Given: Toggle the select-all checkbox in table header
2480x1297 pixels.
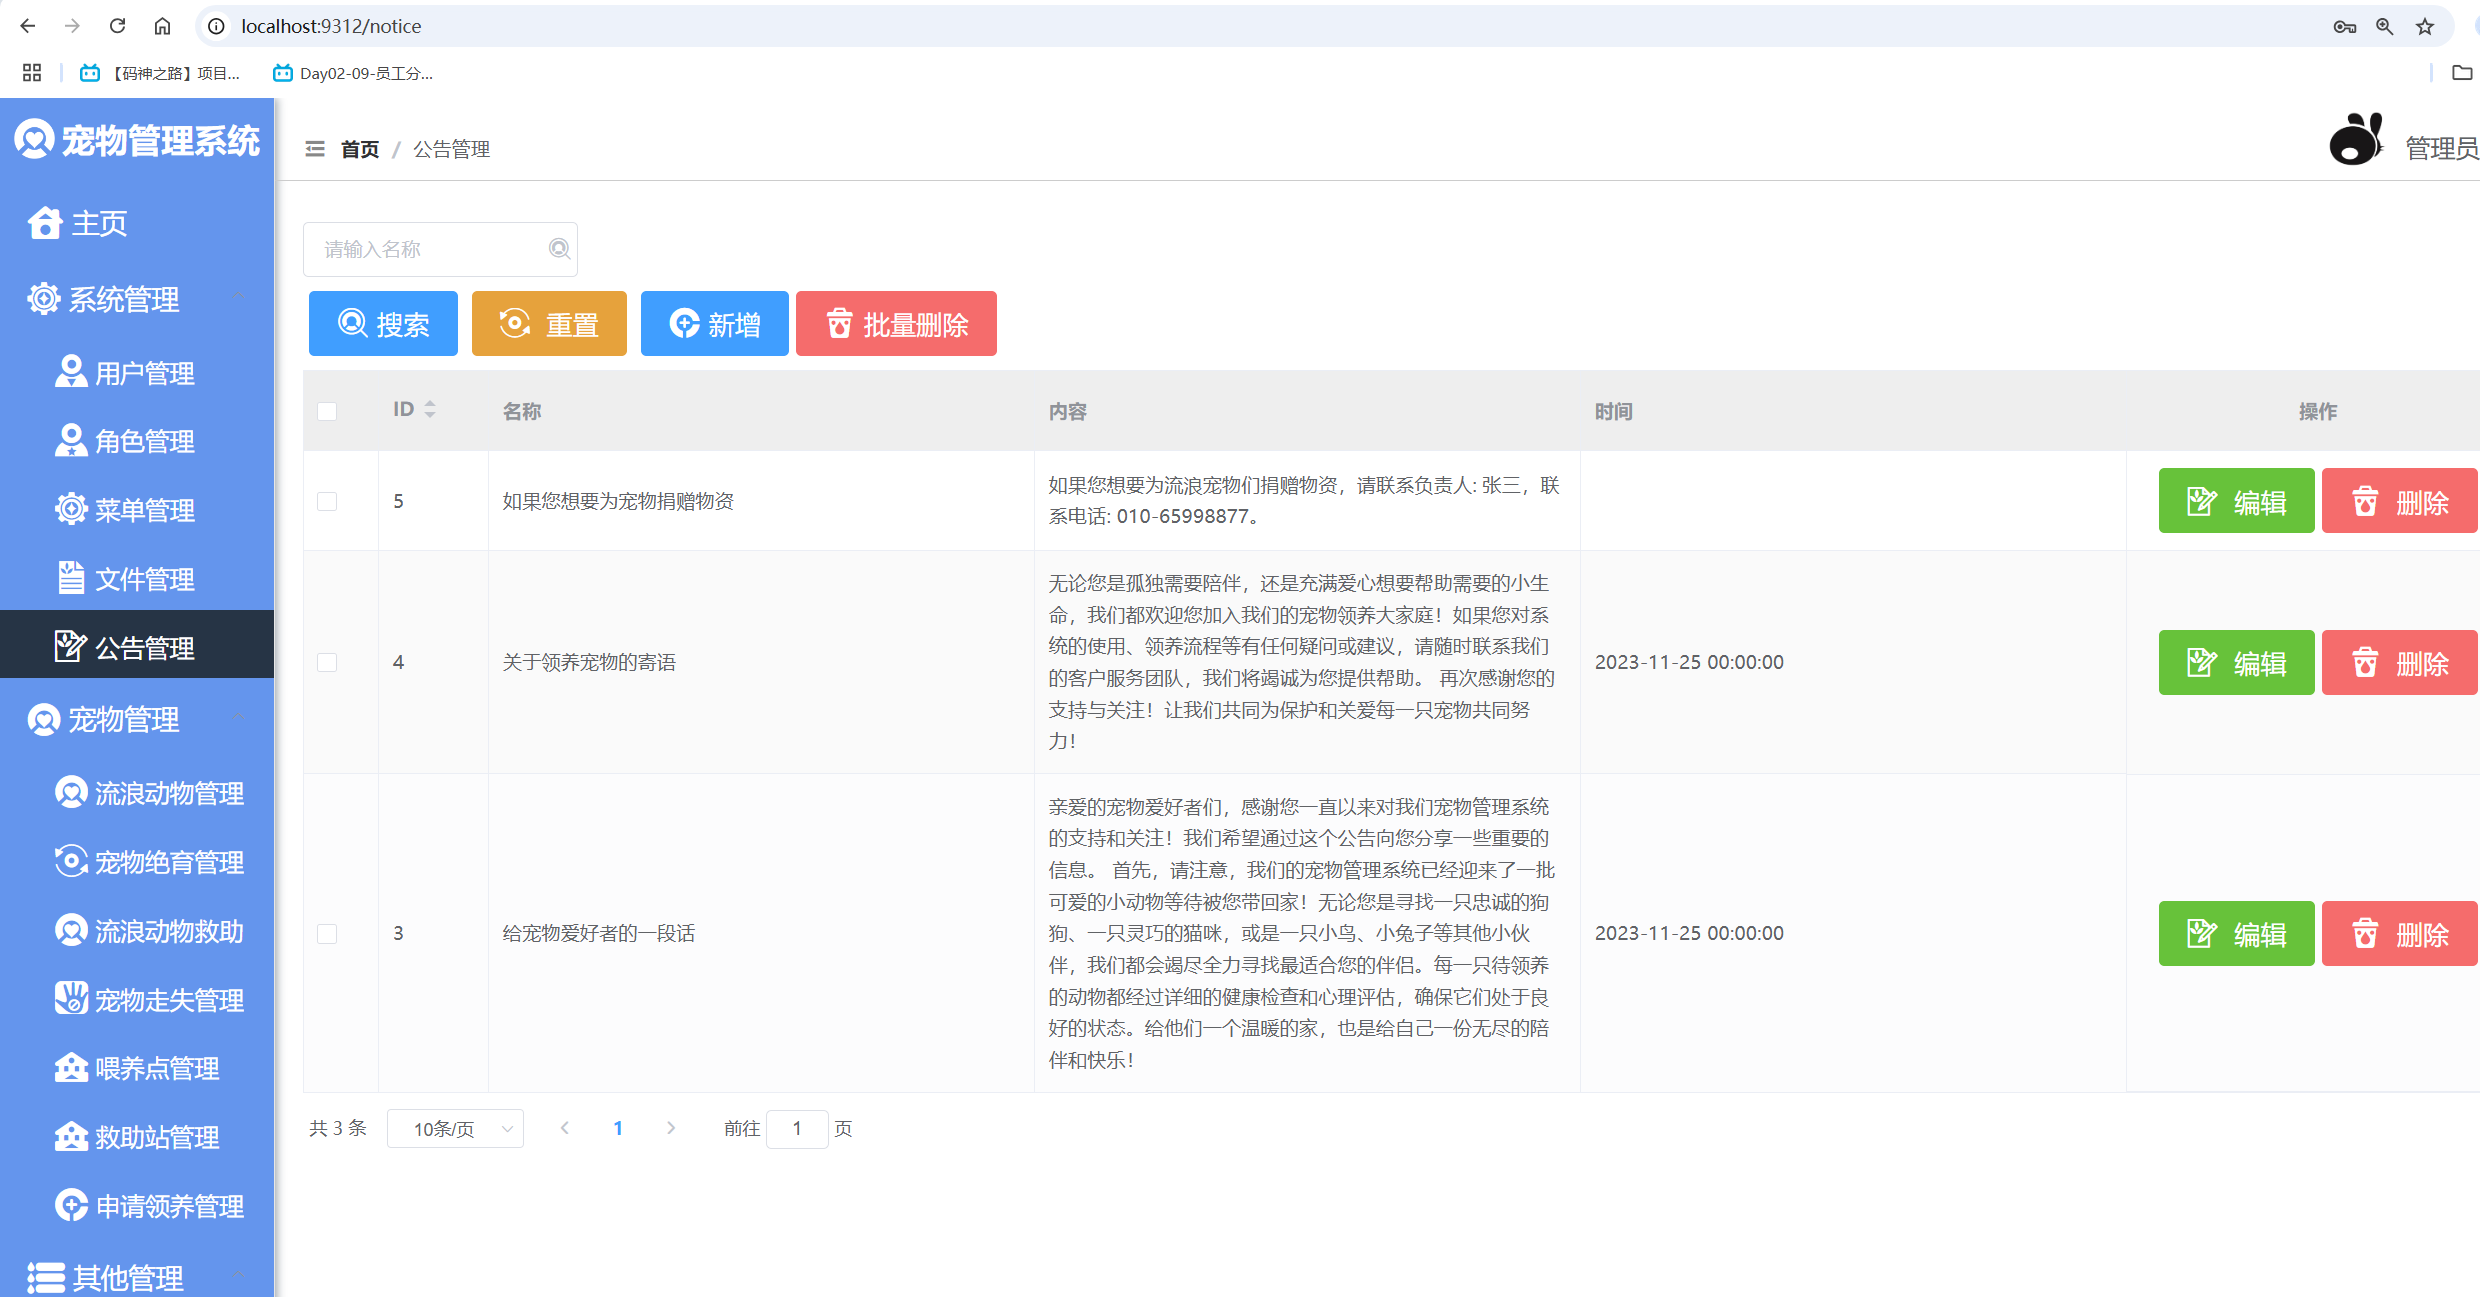Looking at the screenshot, I should coord(327,411).
